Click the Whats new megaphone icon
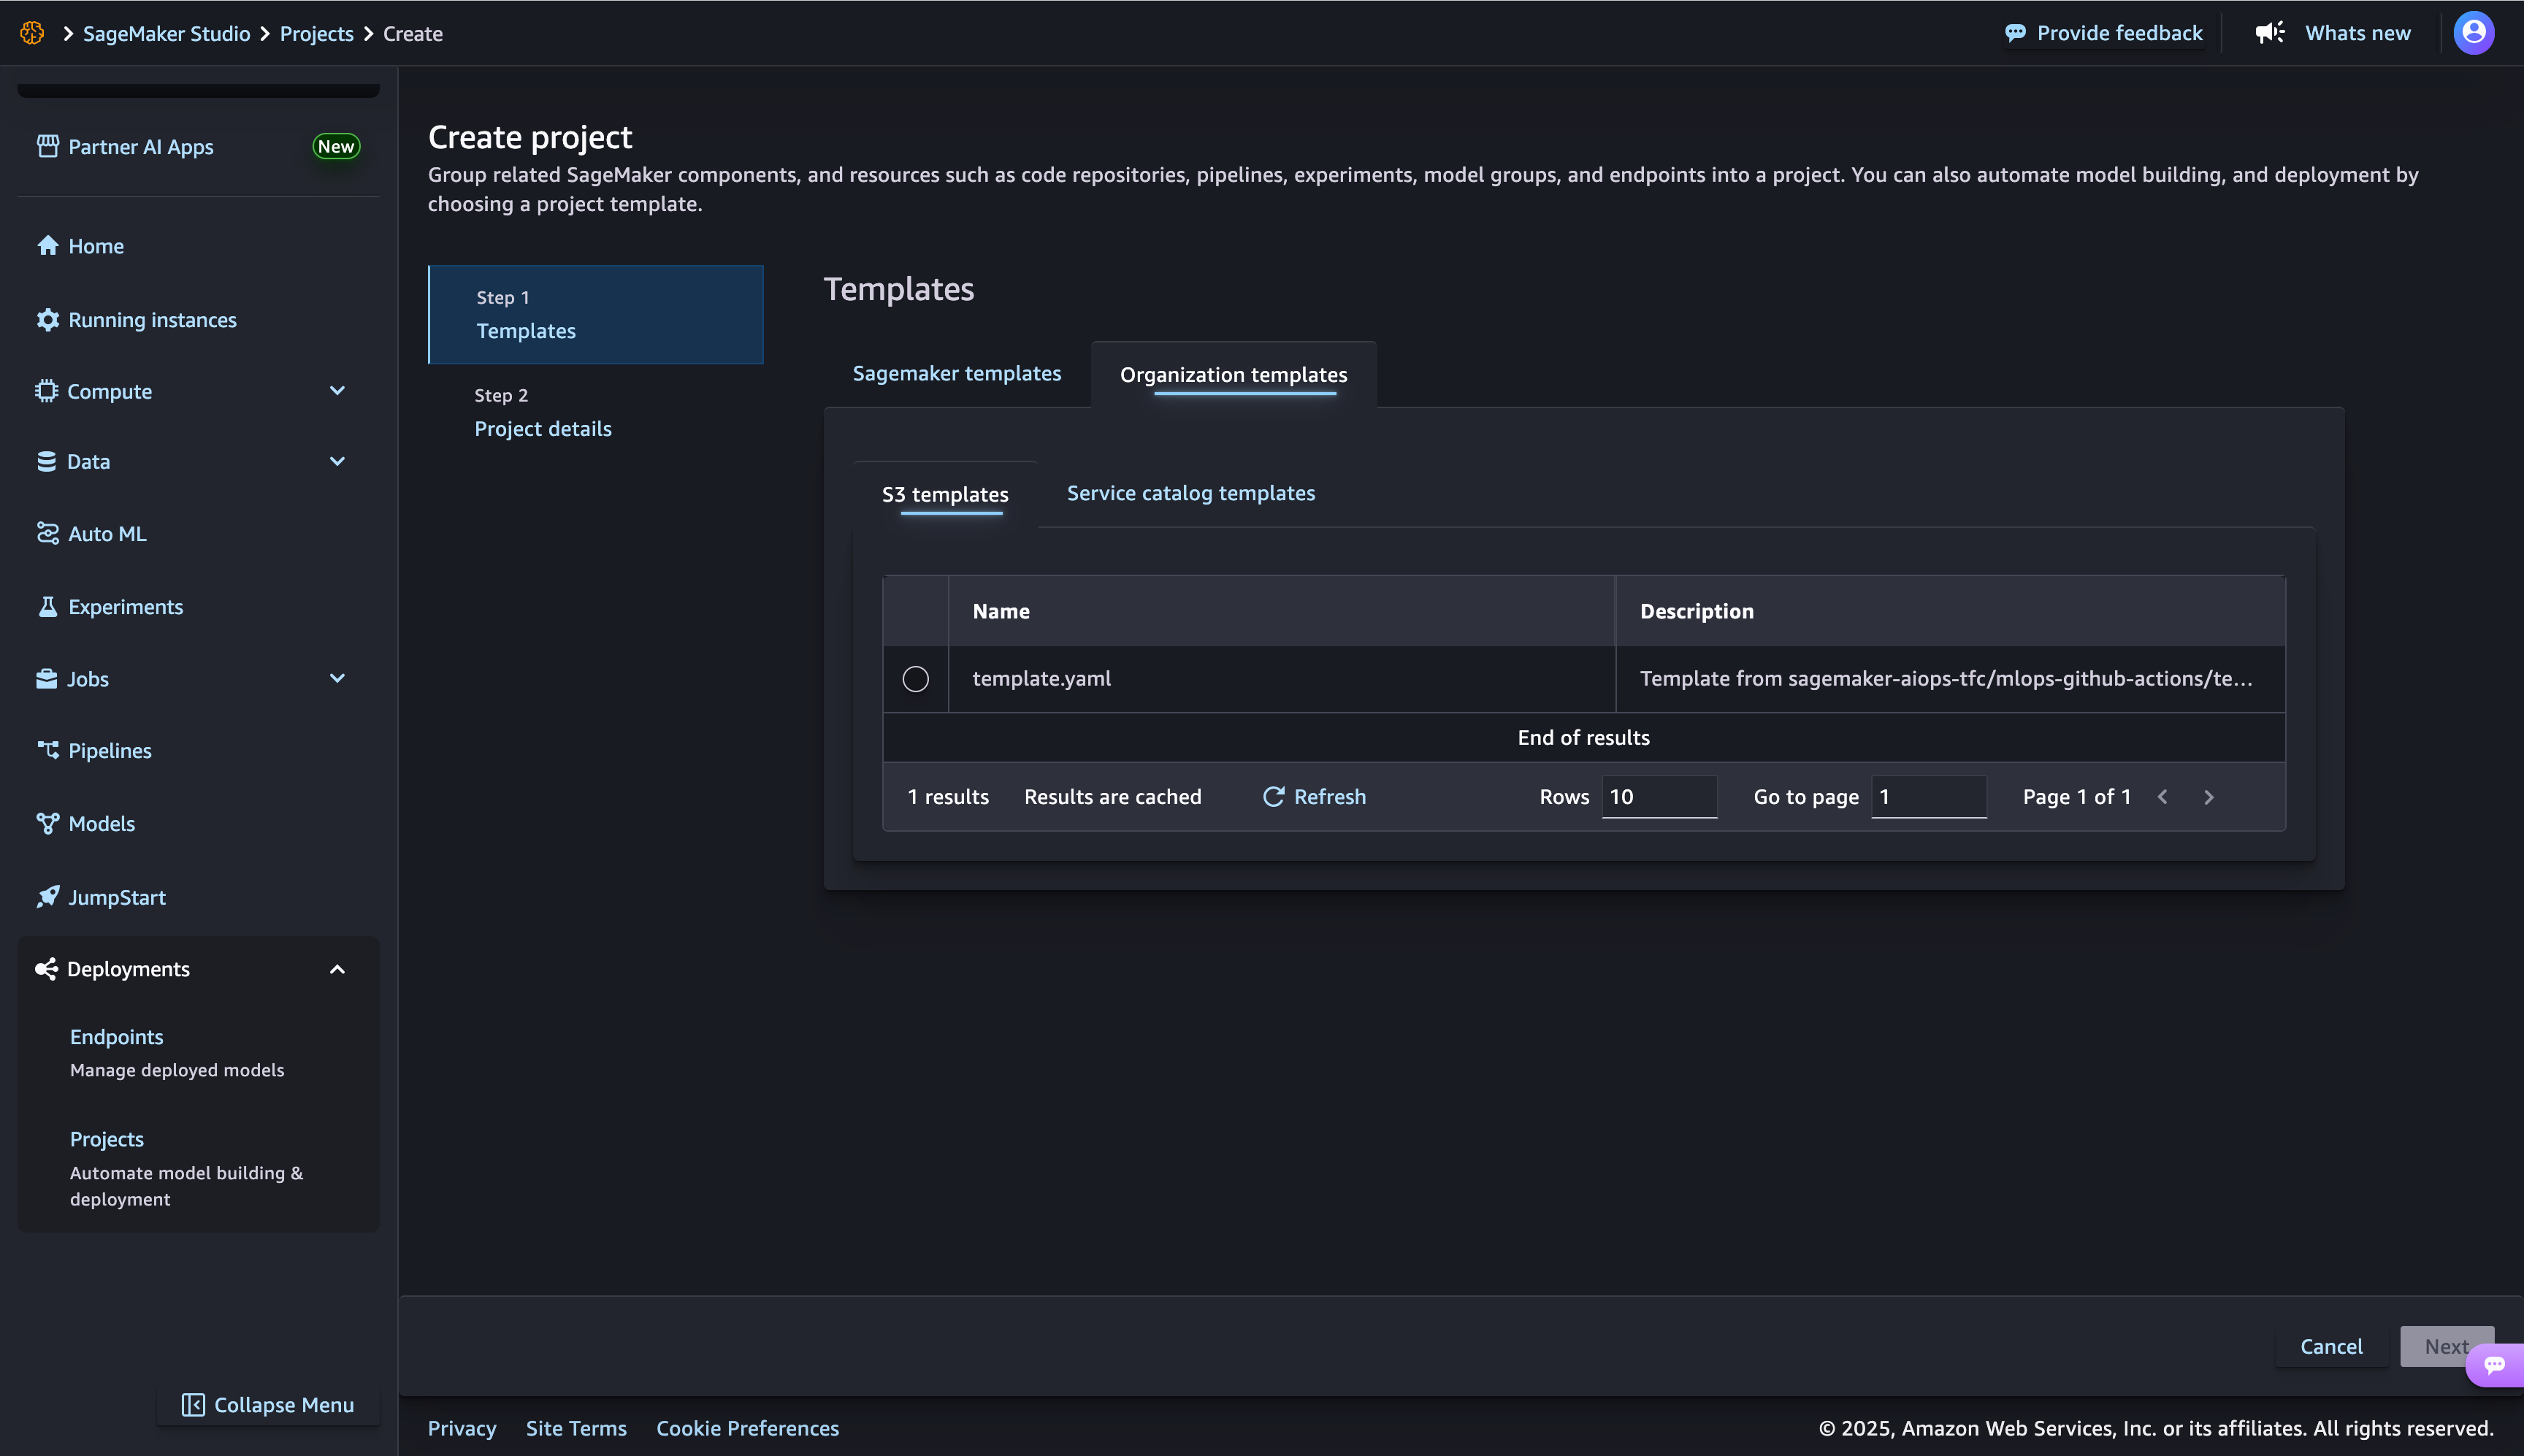 point(2270,33)
